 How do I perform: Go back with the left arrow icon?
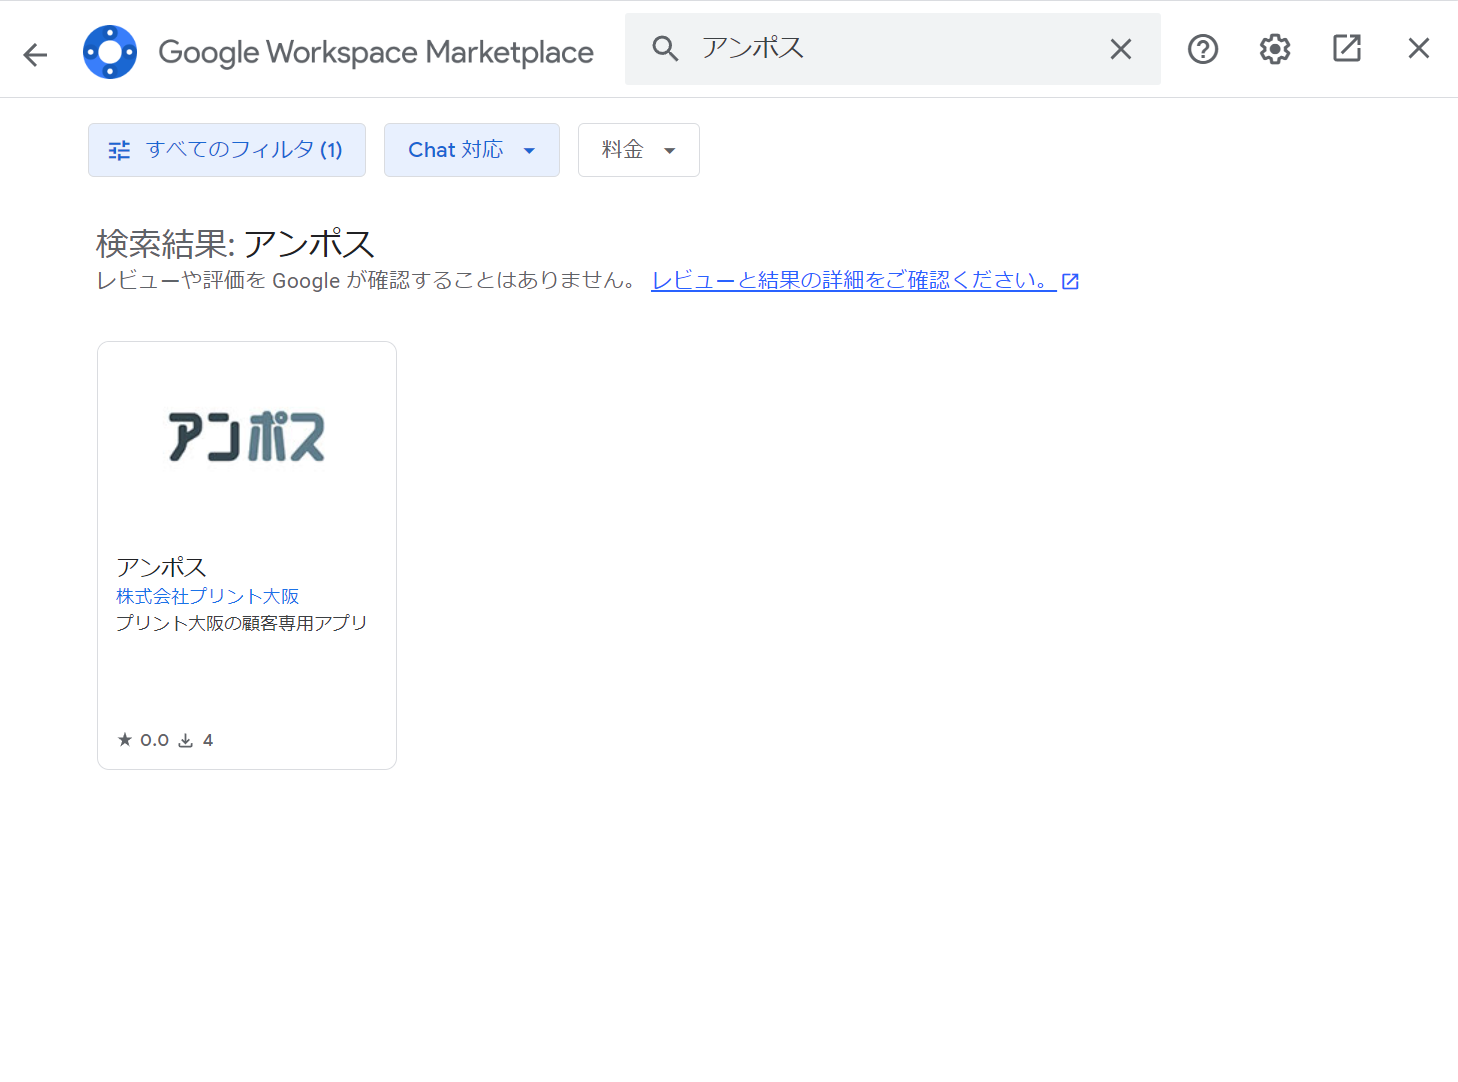pos(35,54)
